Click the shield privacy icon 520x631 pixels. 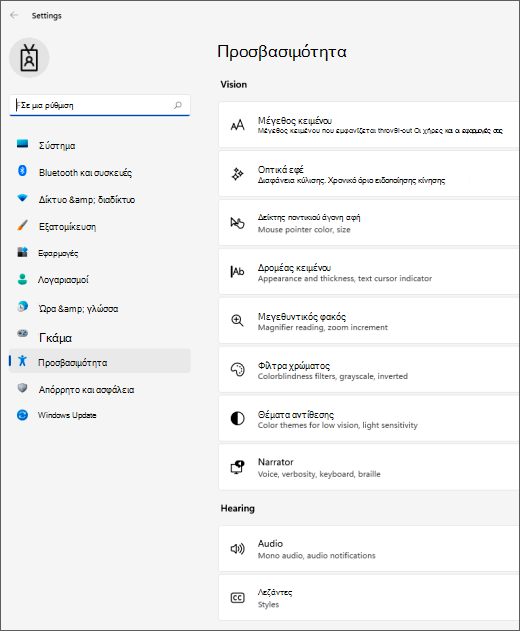coord(23,388)
